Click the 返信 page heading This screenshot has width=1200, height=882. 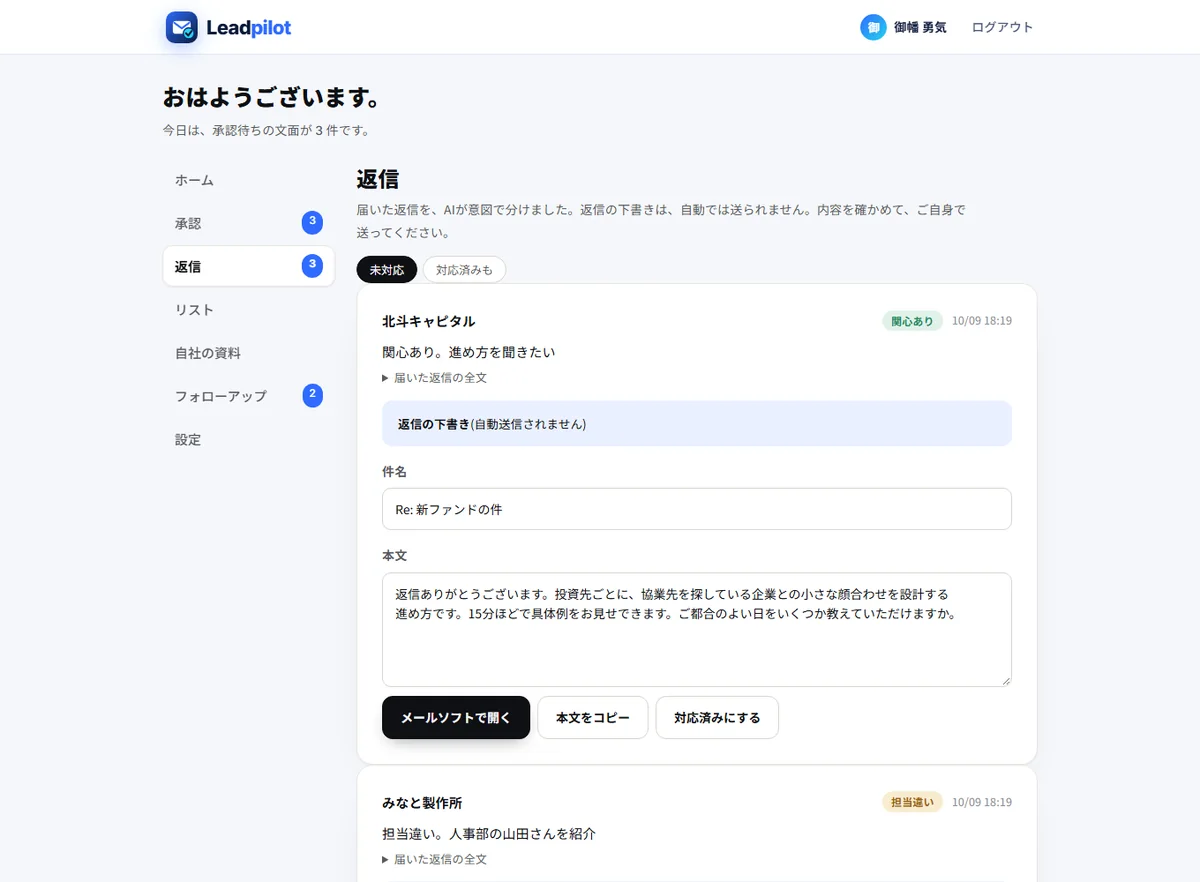click(x=378, y=179)
